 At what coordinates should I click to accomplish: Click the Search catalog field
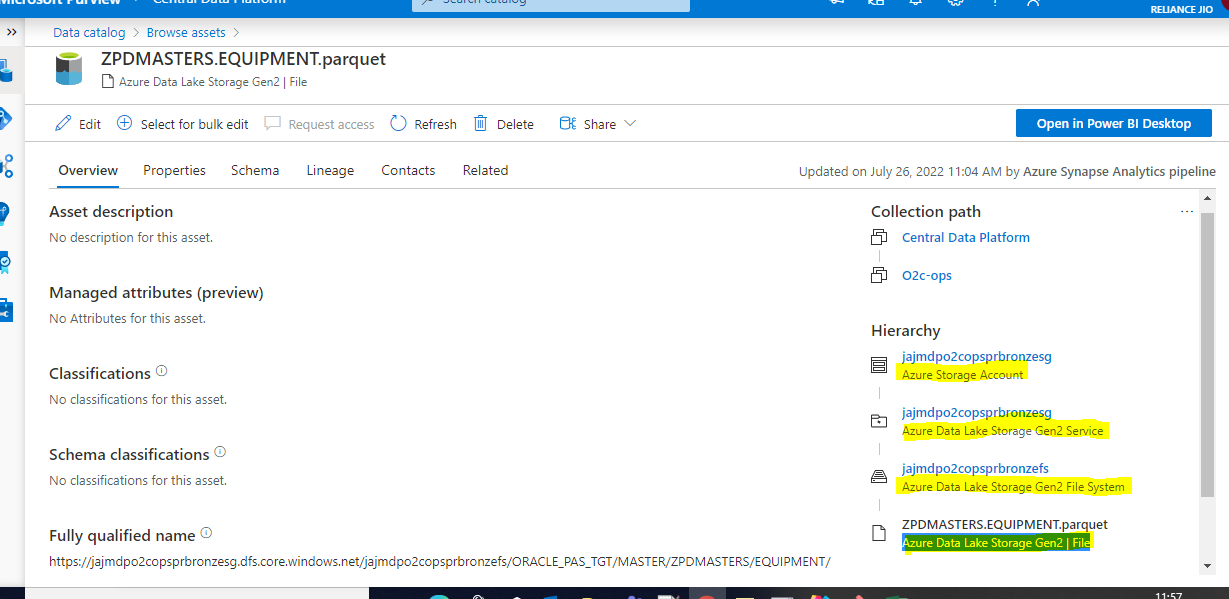tap(551, 3)
